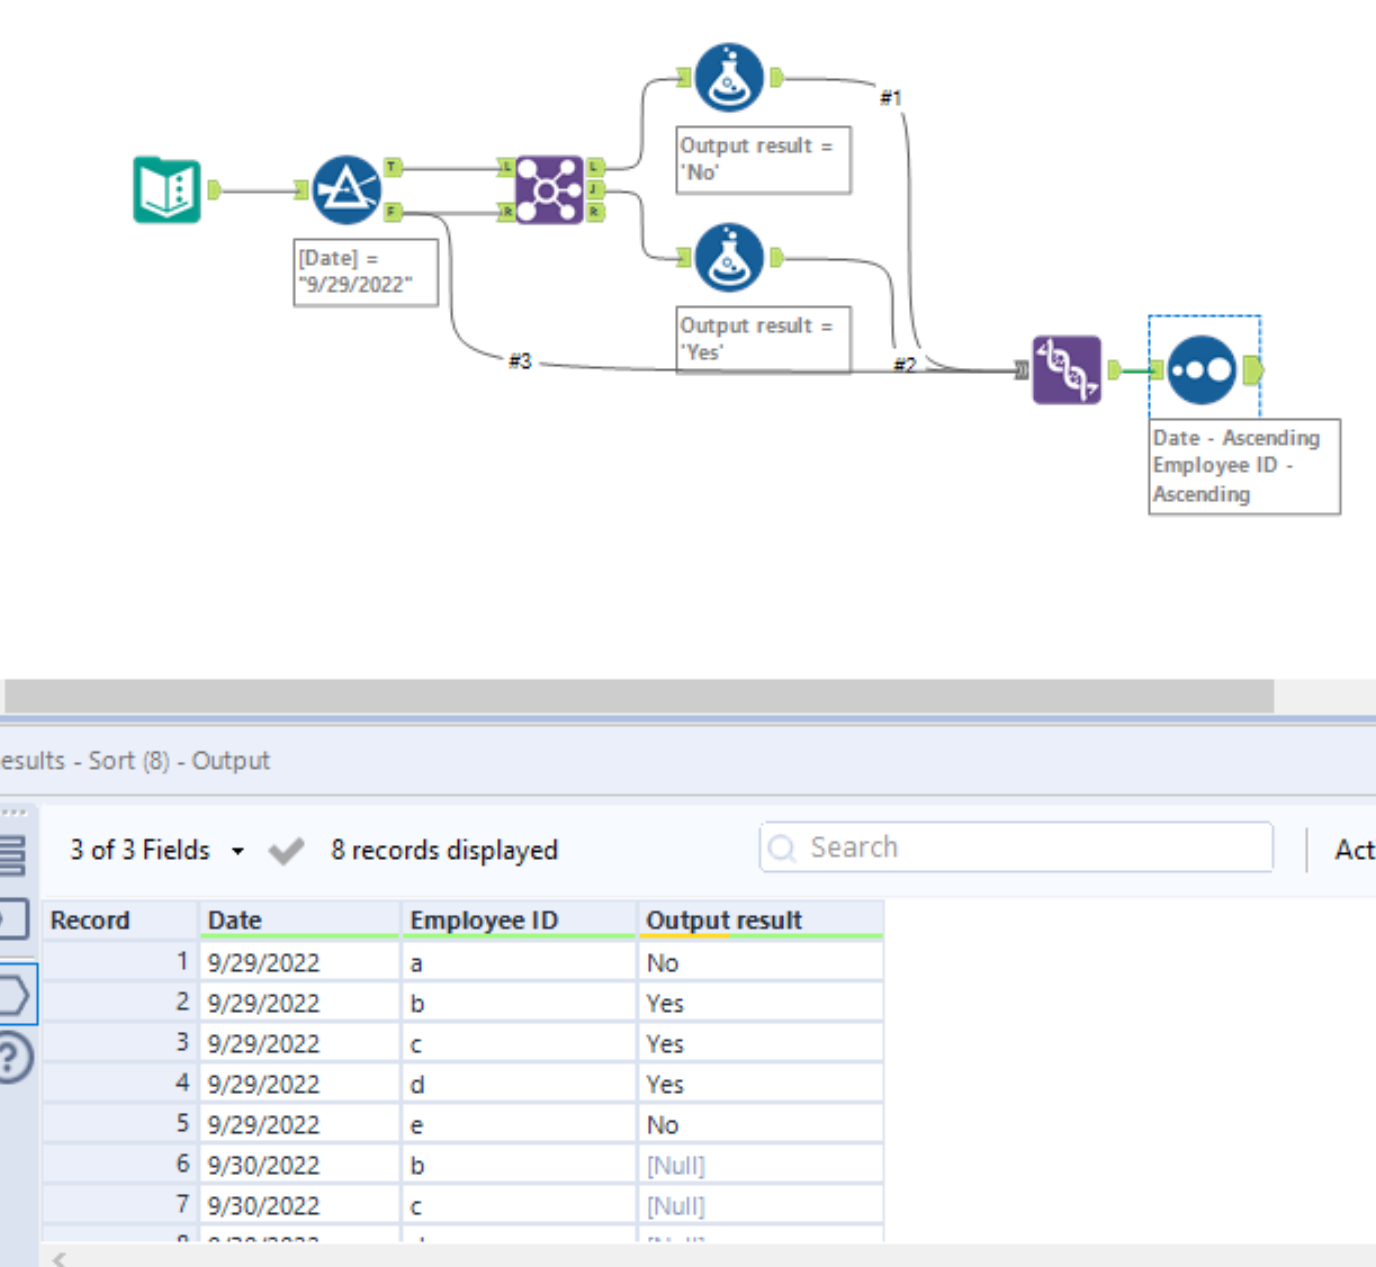The image size is (1376, 1267).
Task: Select the Join tool
Action: [x=548, y=190]
